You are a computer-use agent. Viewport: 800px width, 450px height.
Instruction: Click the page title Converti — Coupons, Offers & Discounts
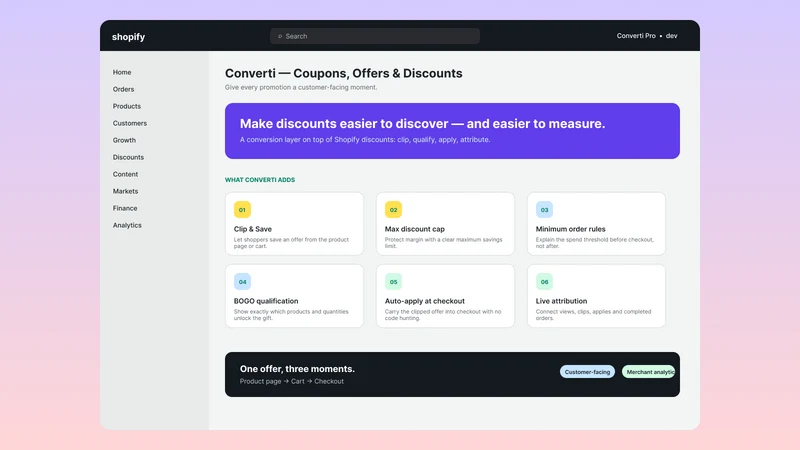click(343, 73)
